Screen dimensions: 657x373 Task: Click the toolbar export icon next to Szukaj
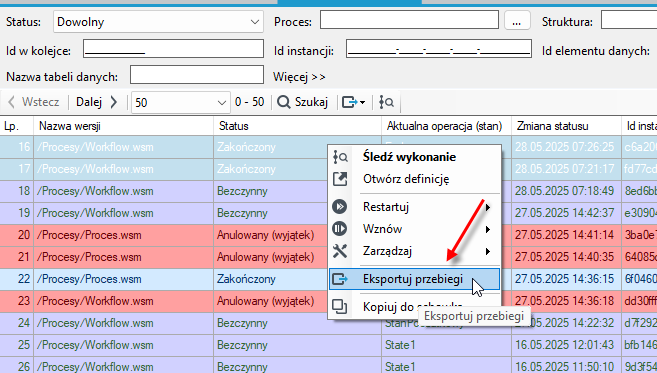(x=350, y=102)
